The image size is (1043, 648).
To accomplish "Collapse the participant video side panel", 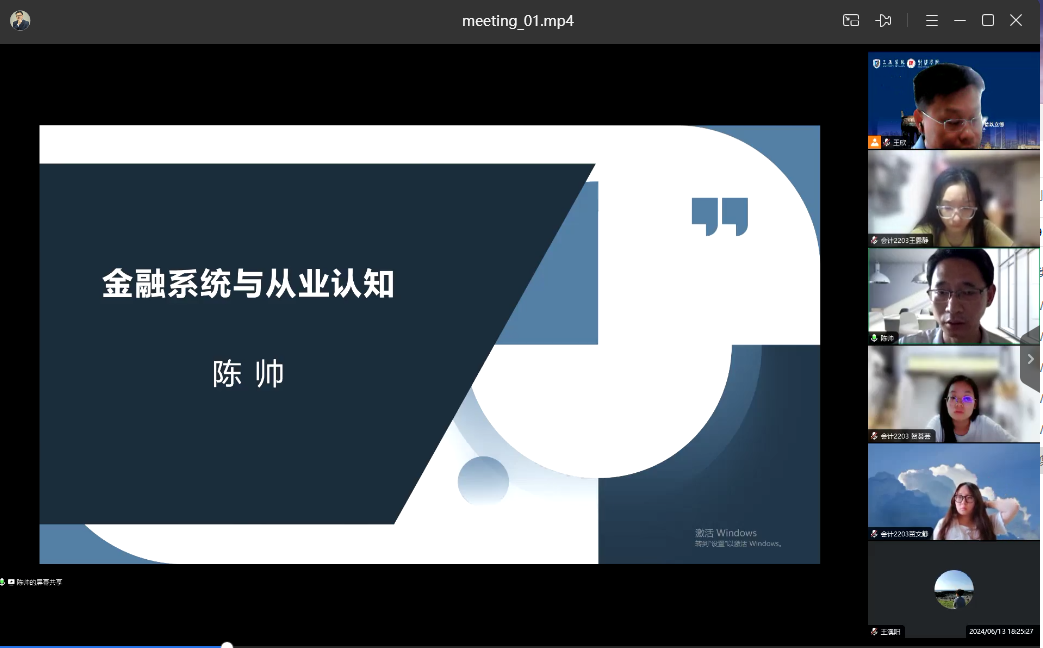I will tap(1030, 360).
